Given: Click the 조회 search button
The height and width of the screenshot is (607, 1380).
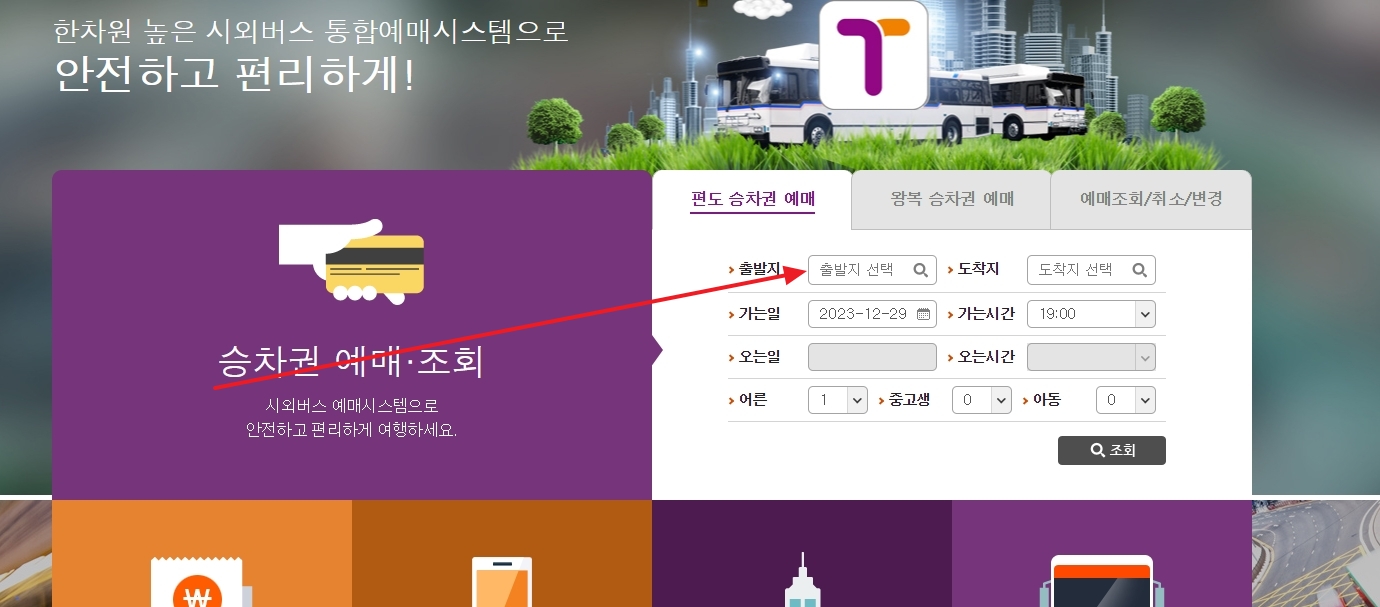Looking at the screenshot, I should pyautogui.click(x=1112, y=449).
